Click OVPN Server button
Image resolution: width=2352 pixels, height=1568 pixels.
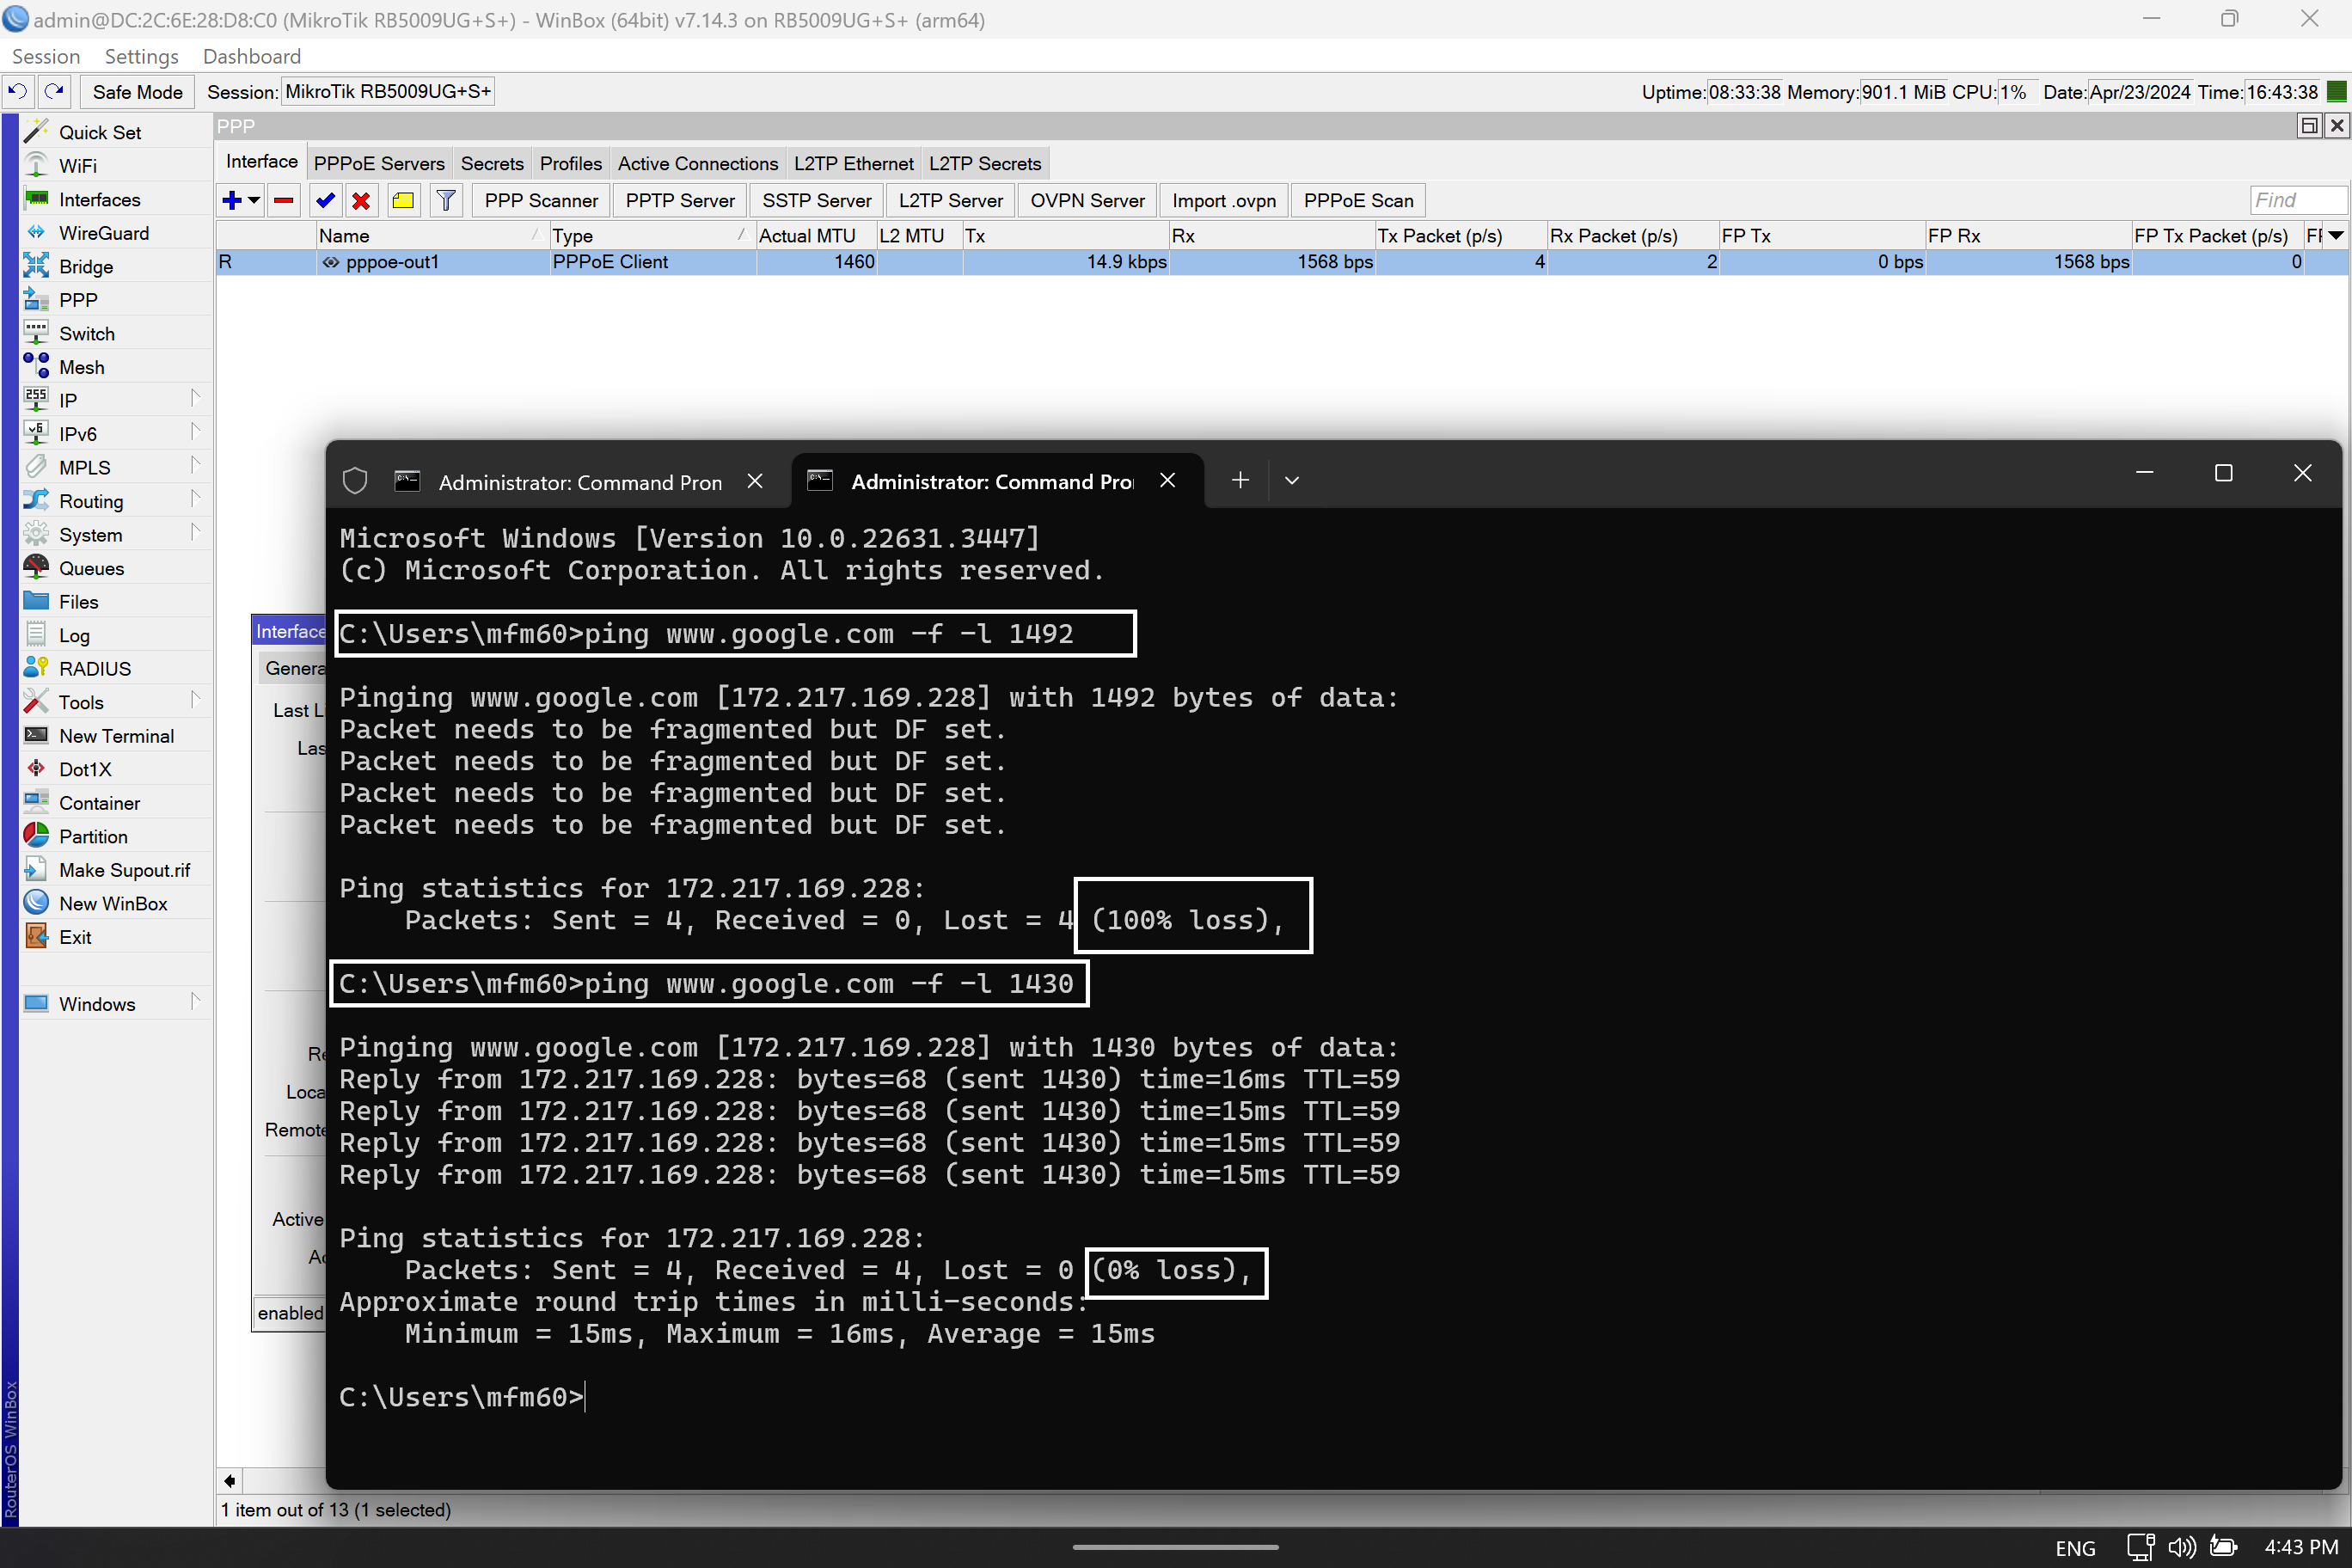[1087, 200]
